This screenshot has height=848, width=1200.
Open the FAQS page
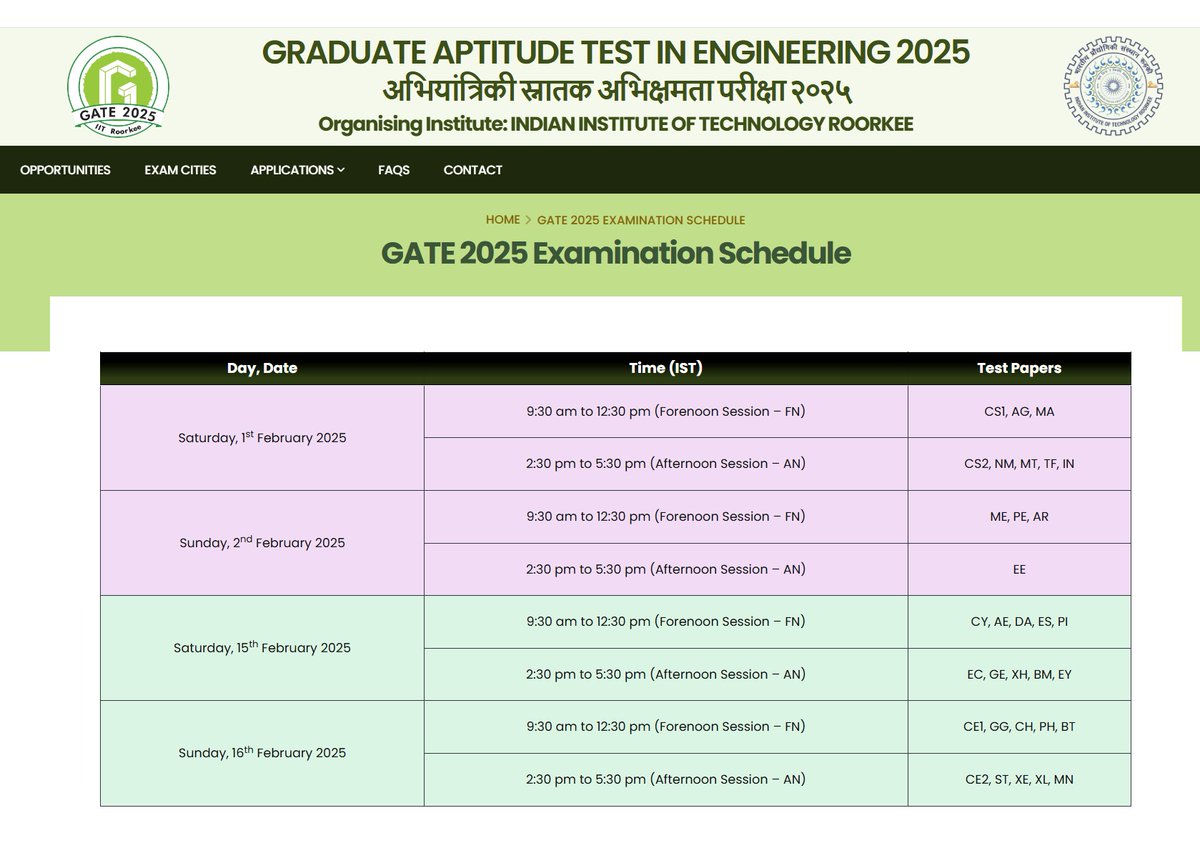click(394, 170)
